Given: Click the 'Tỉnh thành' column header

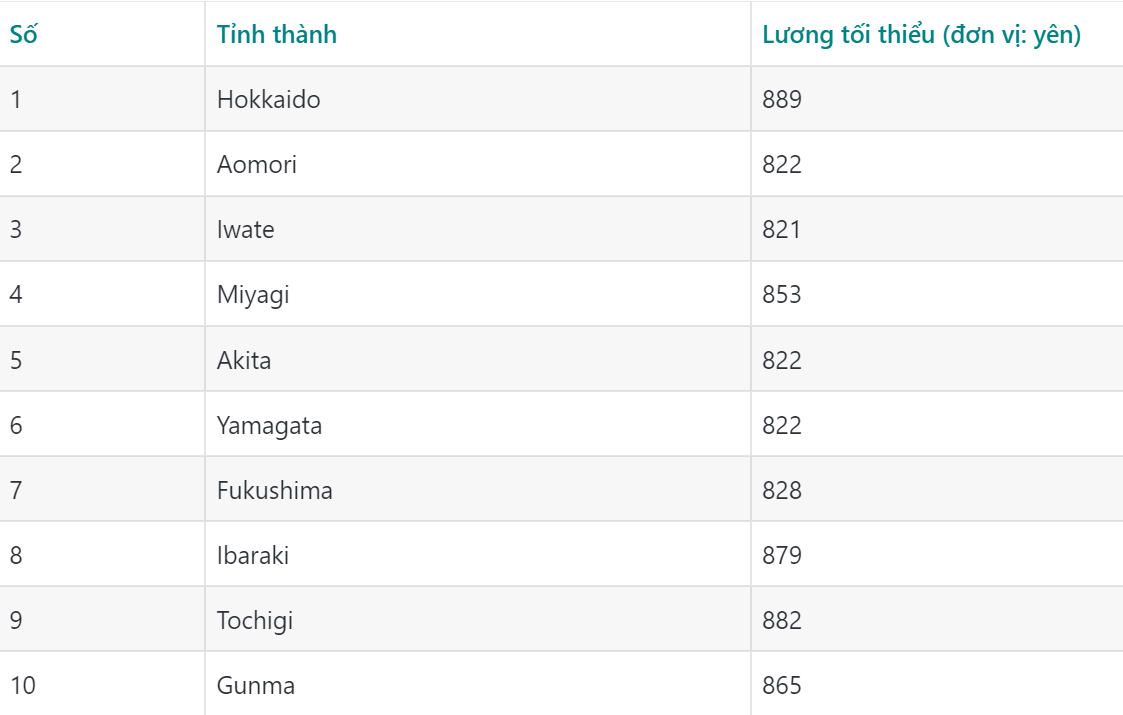Looking at the screenshot, I should [x=276, y=34].
